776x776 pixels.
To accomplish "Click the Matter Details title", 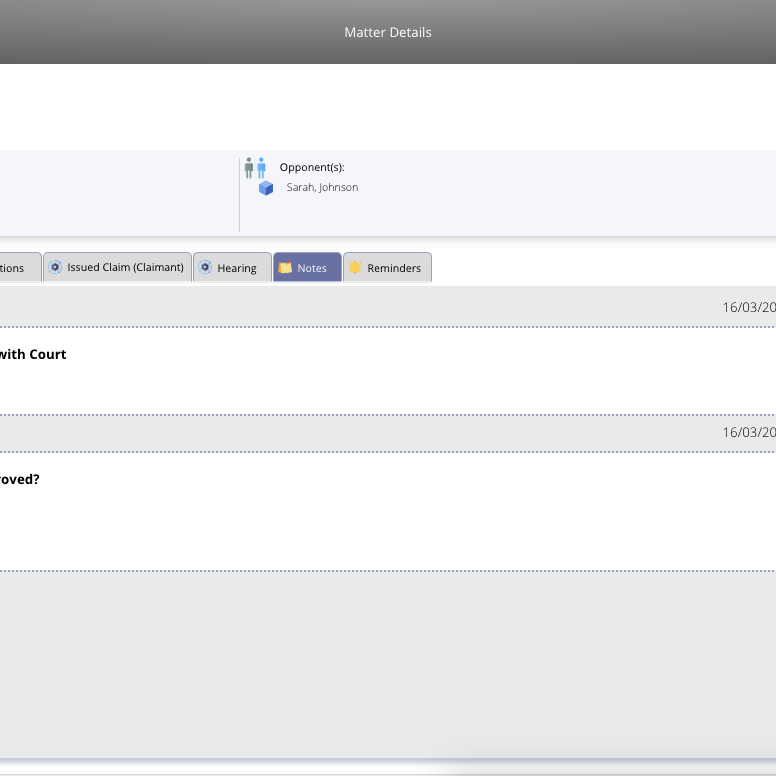I will tap(388, 32).
